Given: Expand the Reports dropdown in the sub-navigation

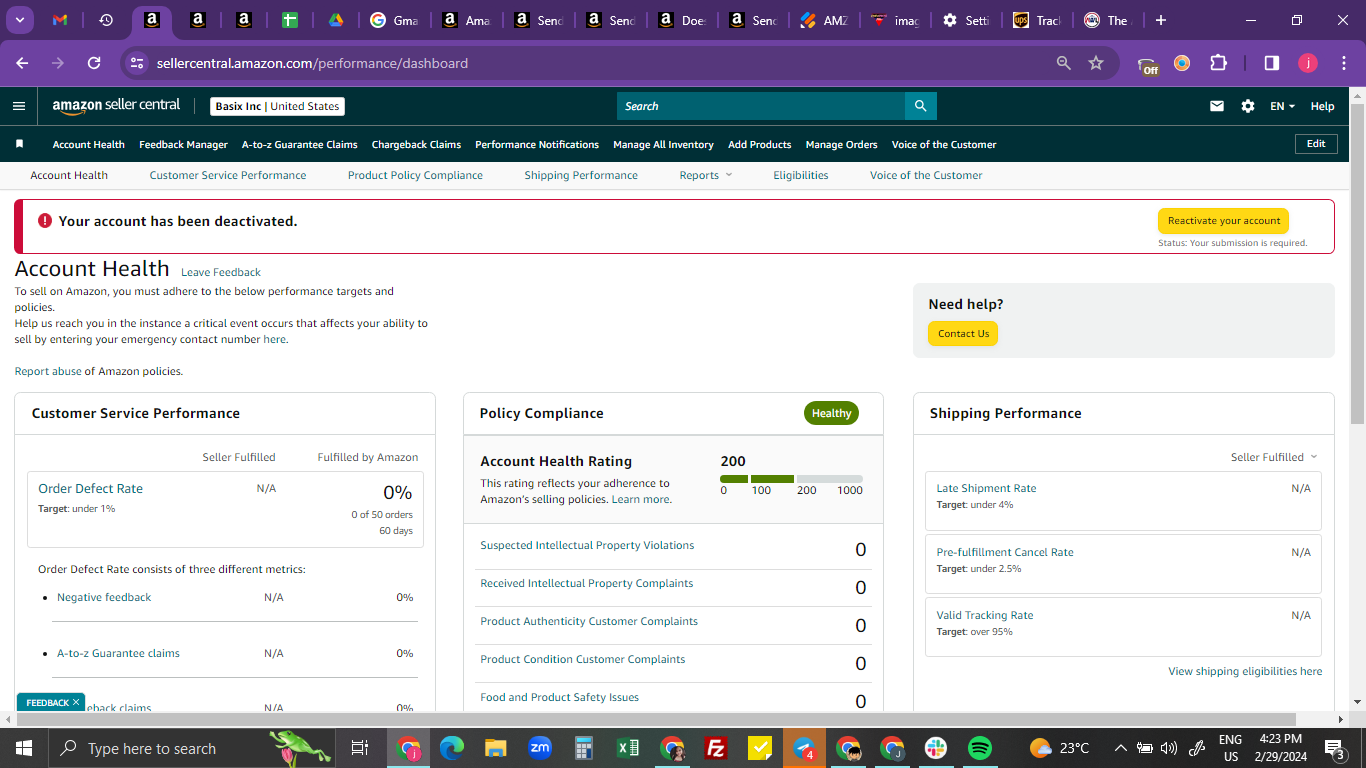Looking at the screenshot, I should point(706,175).
